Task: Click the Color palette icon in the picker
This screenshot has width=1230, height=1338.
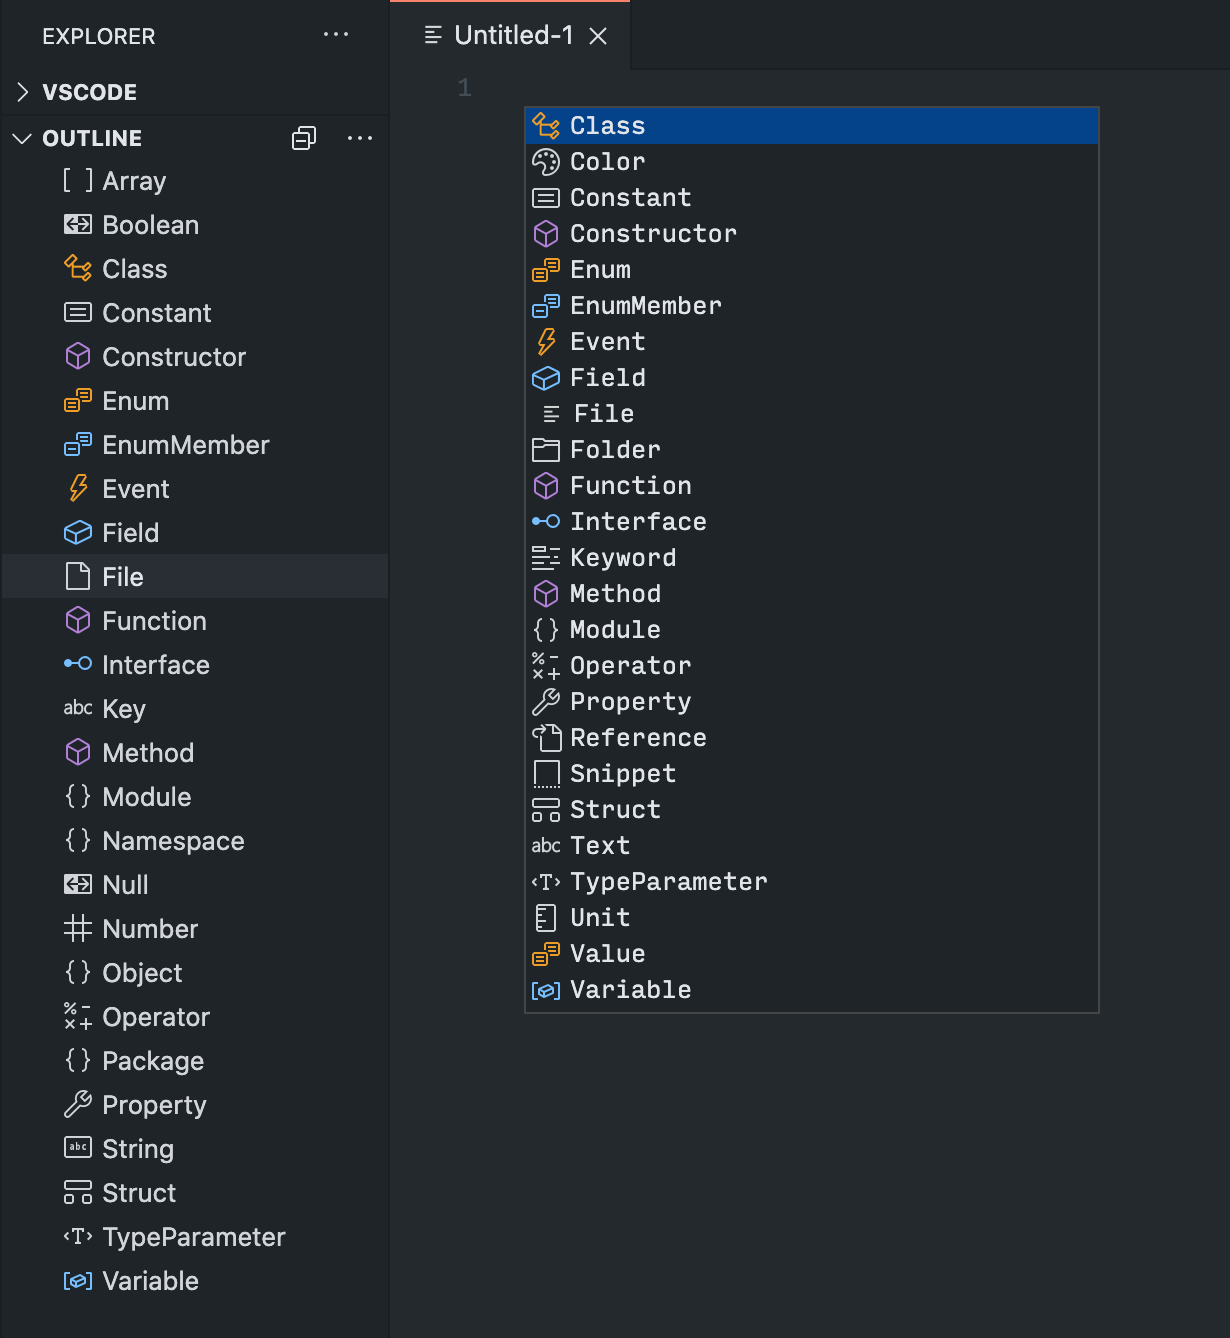Action: pos(546,161)
